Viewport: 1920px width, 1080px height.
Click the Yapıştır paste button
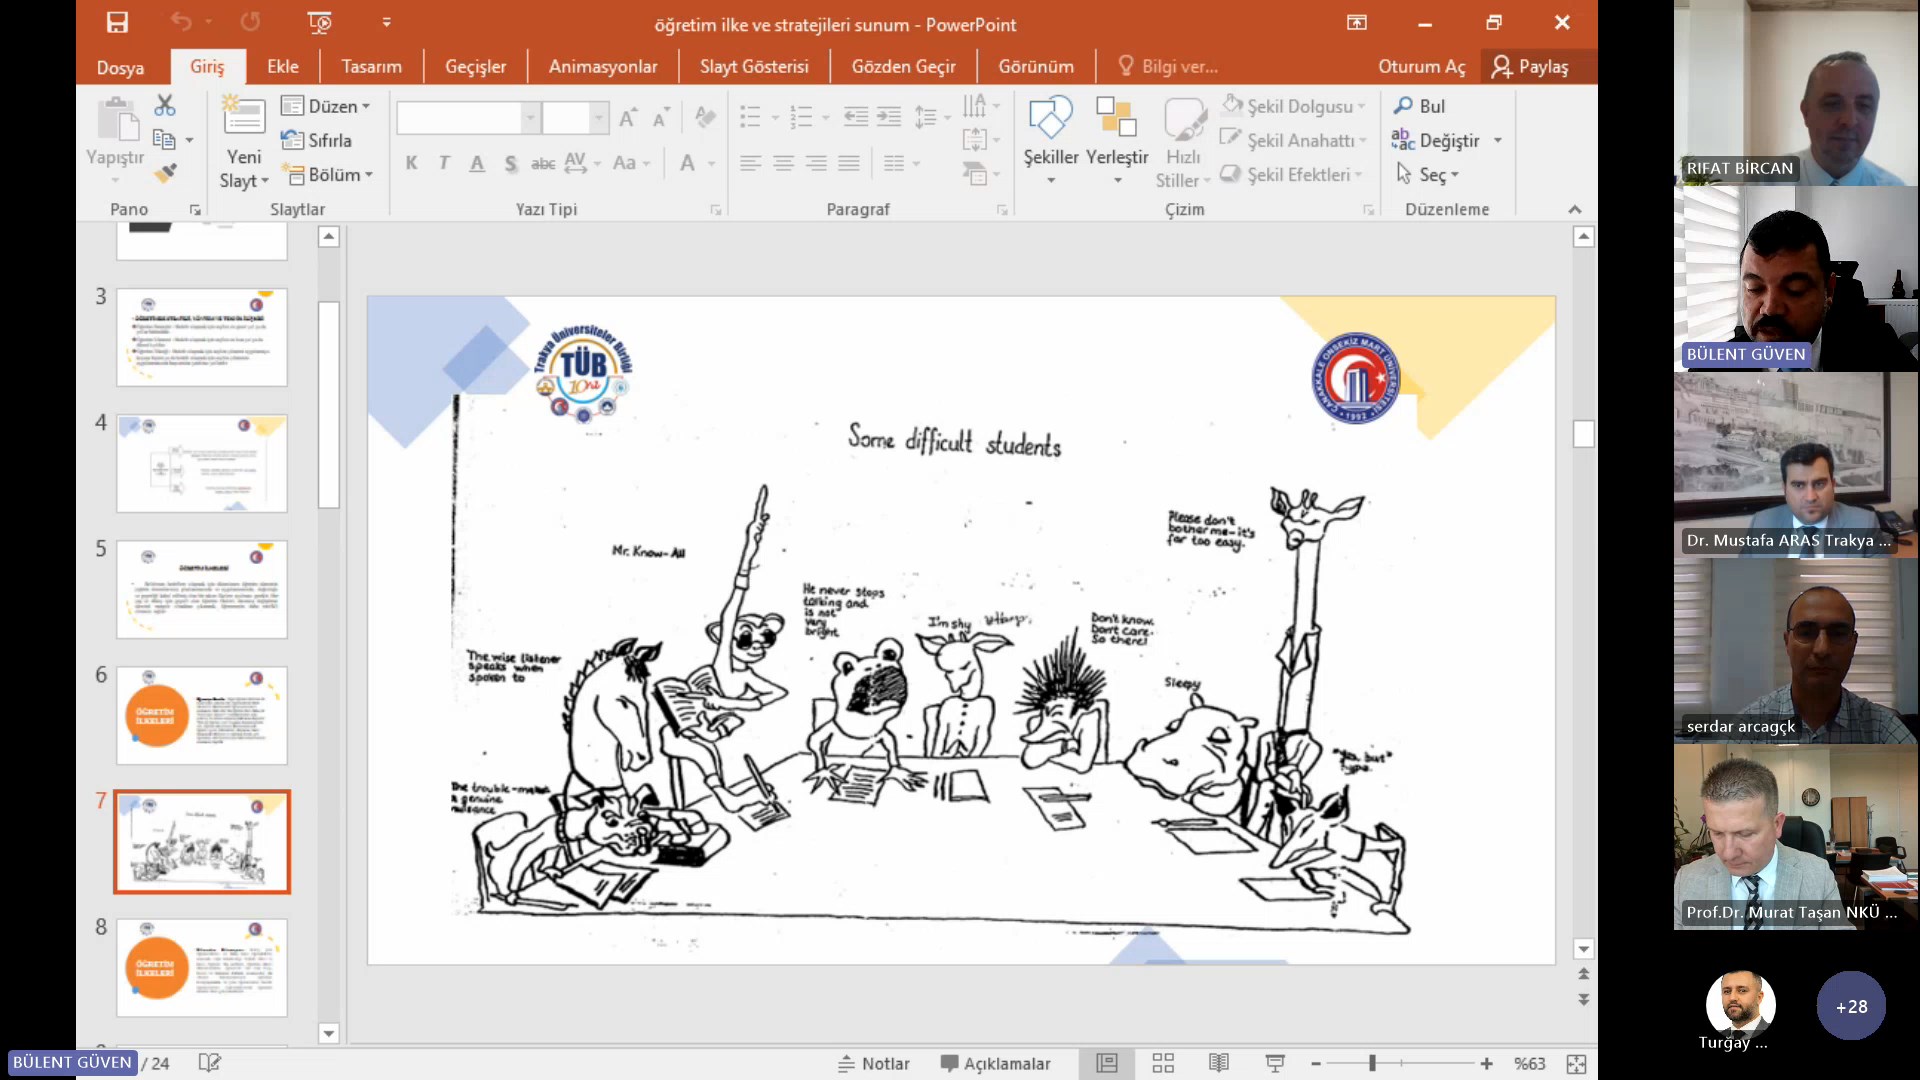pos(115,140)
